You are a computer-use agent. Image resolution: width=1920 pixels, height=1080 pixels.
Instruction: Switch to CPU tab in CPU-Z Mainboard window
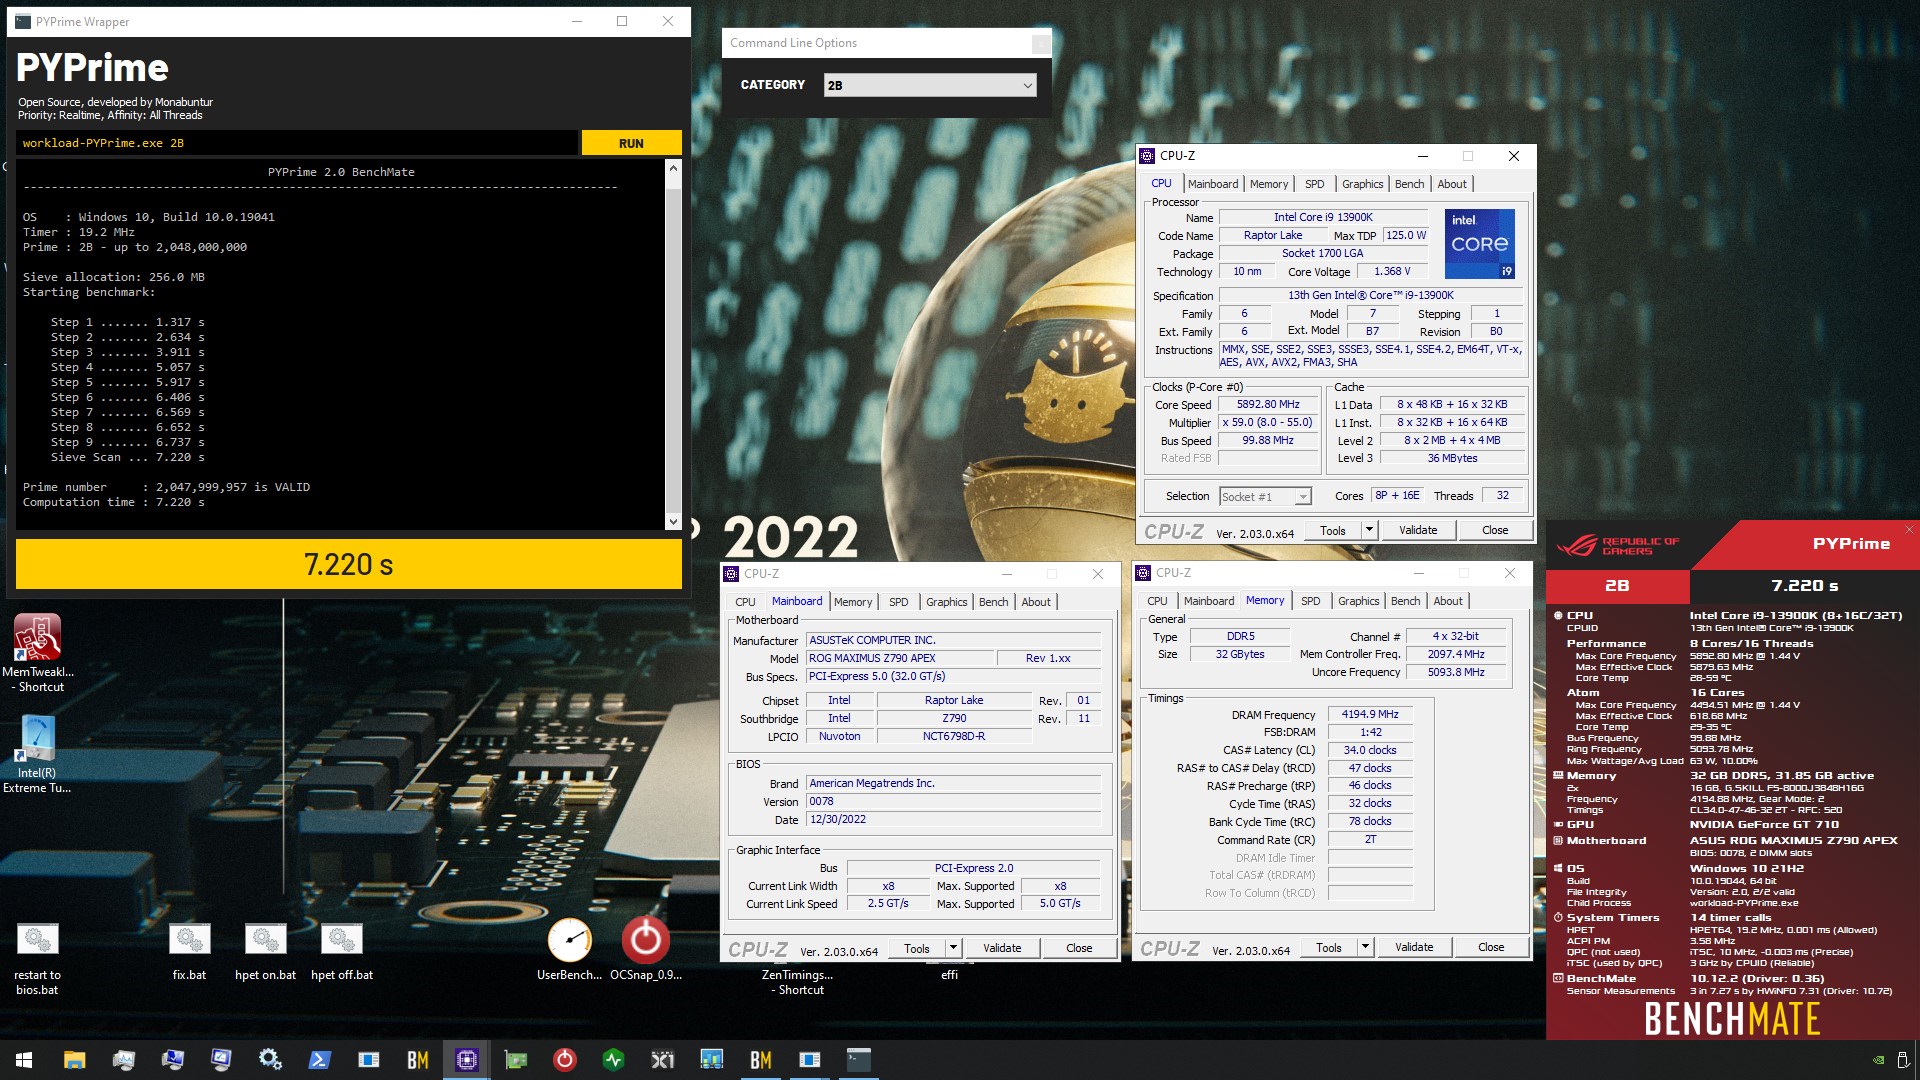pyautogui.click(x=745, y=602)
